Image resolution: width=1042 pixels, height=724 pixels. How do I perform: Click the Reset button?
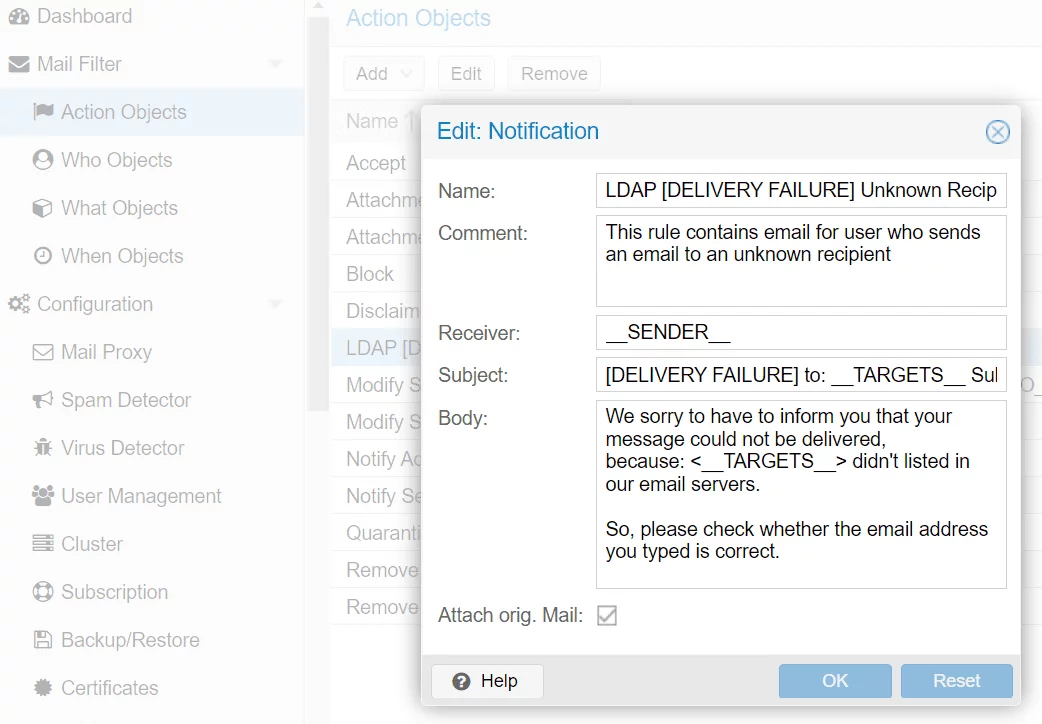point(956,681)
